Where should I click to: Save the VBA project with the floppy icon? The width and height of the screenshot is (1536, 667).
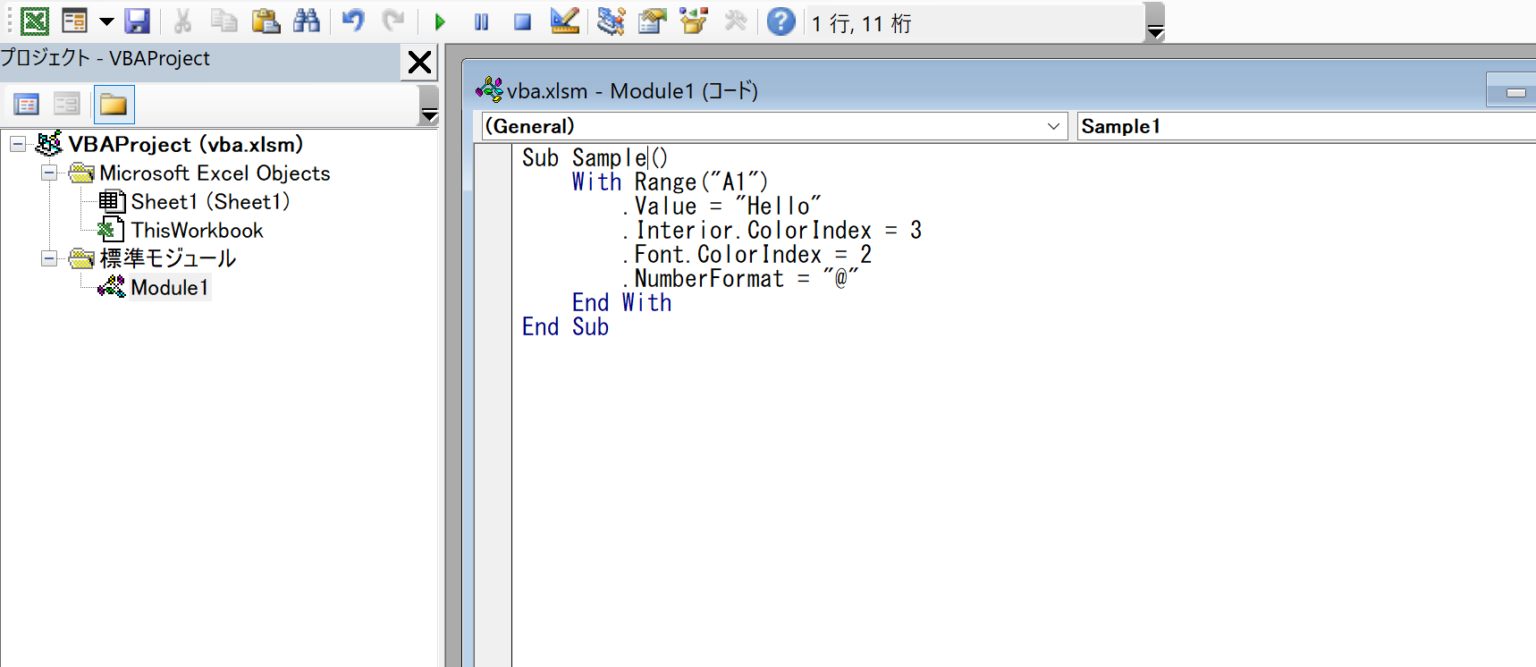point(137,21)
